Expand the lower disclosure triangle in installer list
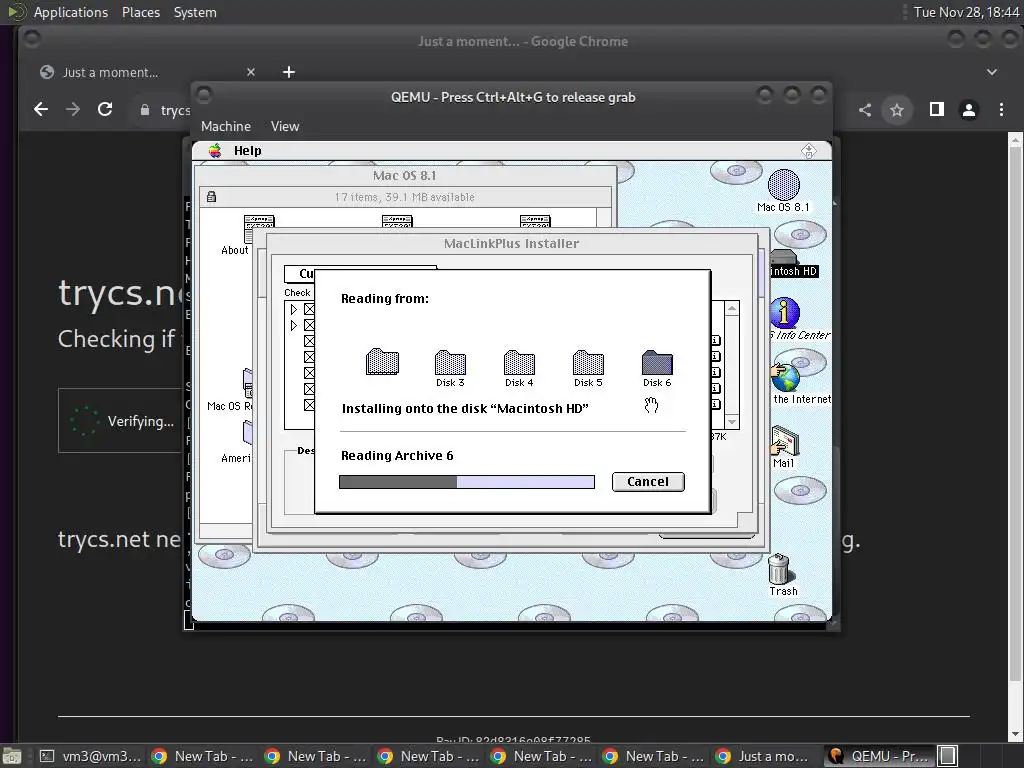1024x768 pixels. [294, 325]
